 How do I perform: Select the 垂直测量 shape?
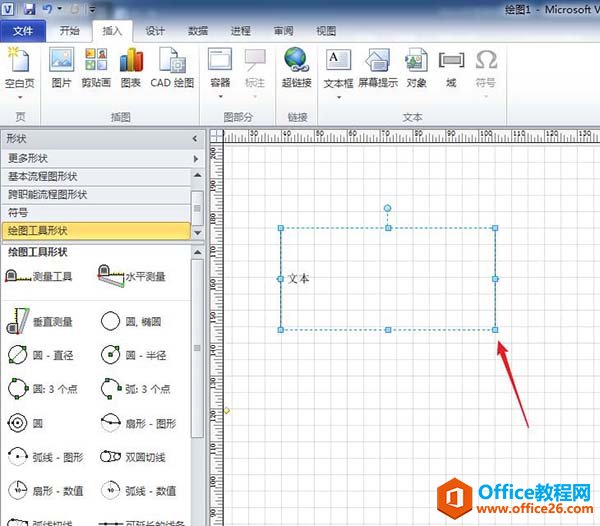pyautogui.click(x=39, y=321)
